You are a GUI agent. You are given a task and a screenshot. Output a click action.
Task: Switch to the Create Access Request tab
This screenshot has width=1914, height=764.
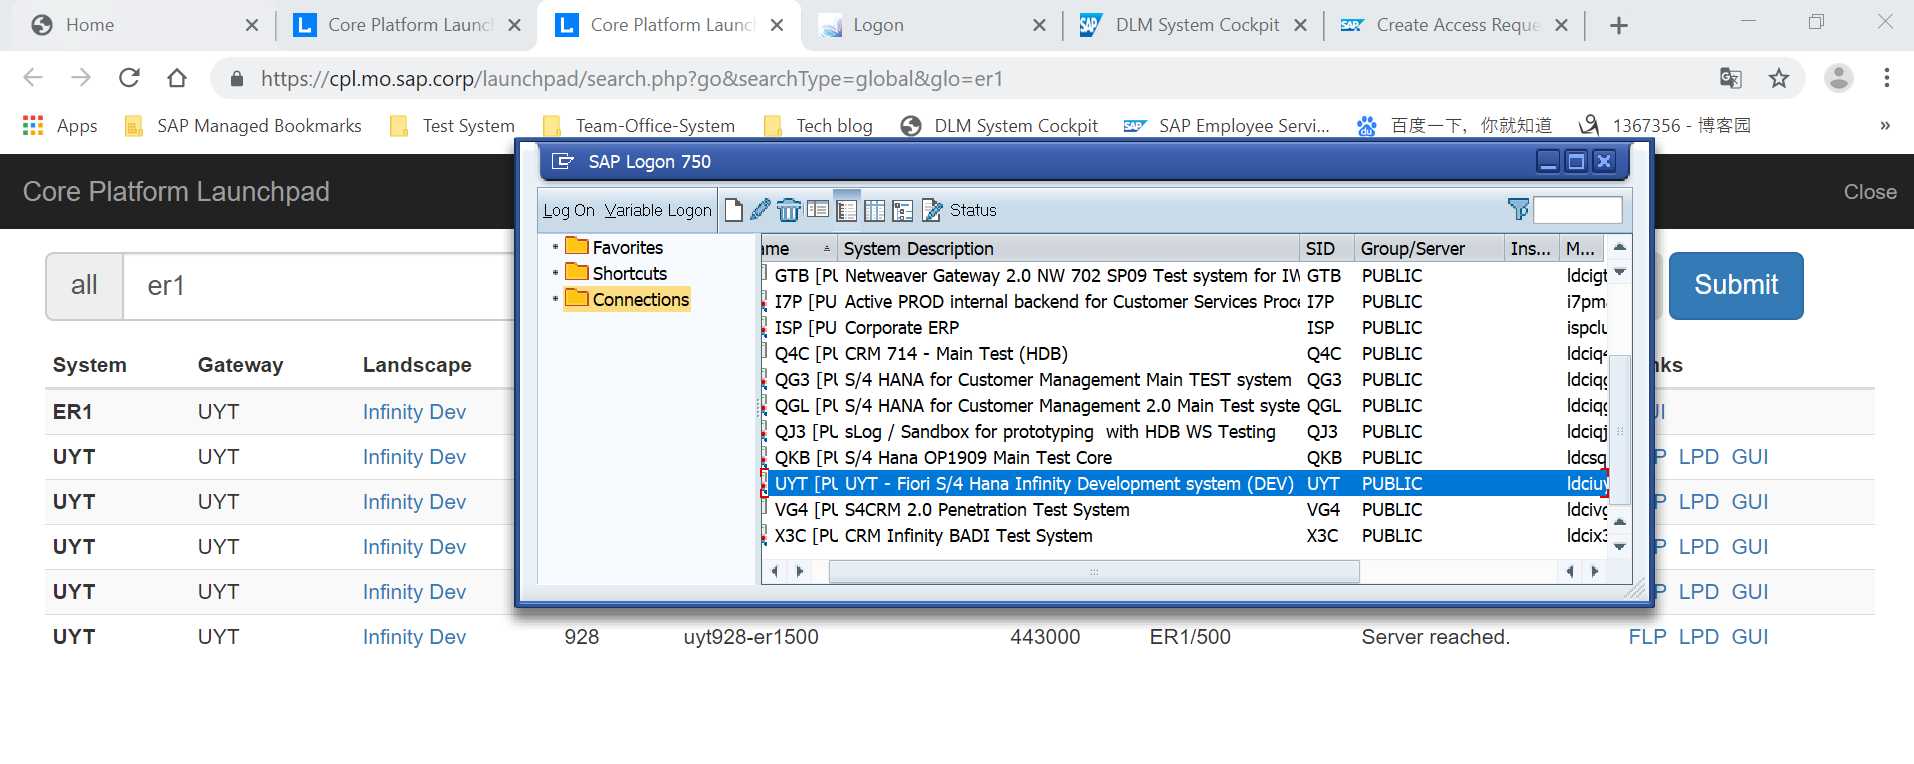click(x=1457, y=25)
